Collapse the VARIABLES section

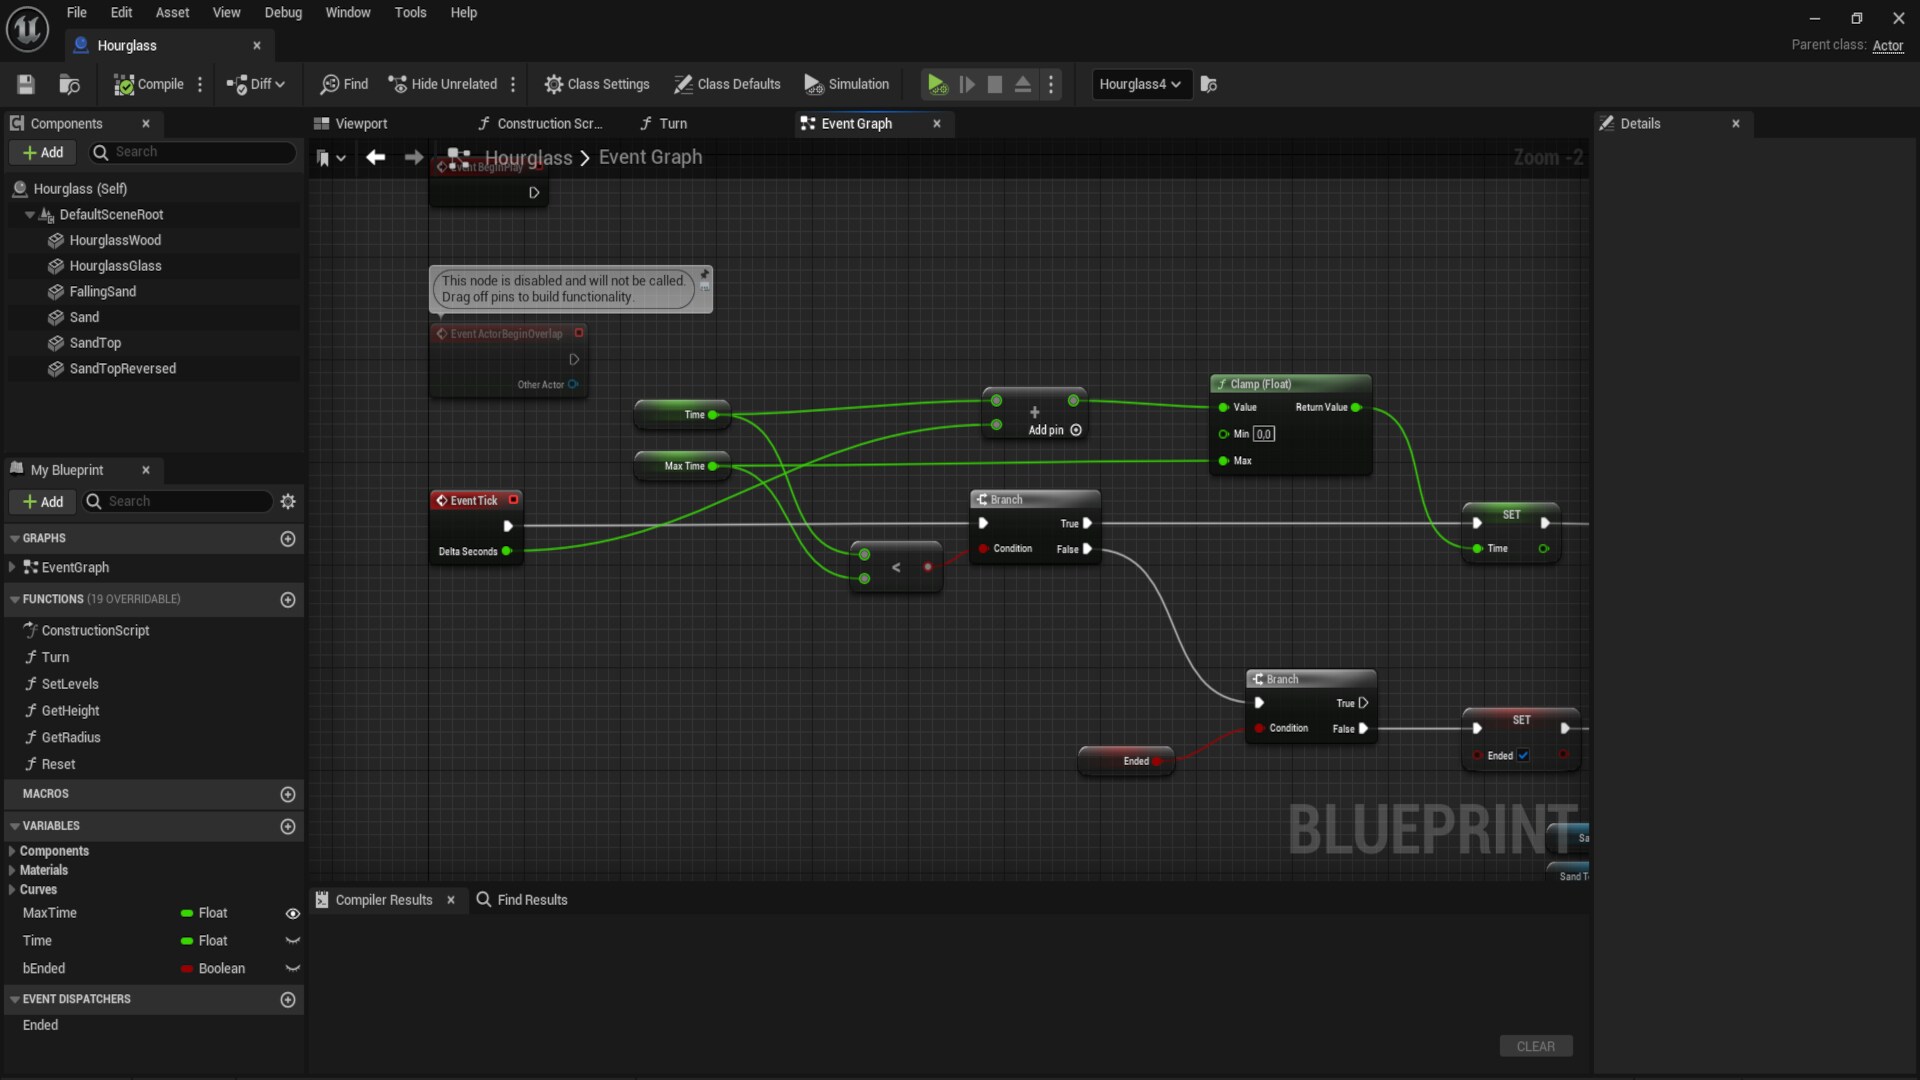point(14,826)
